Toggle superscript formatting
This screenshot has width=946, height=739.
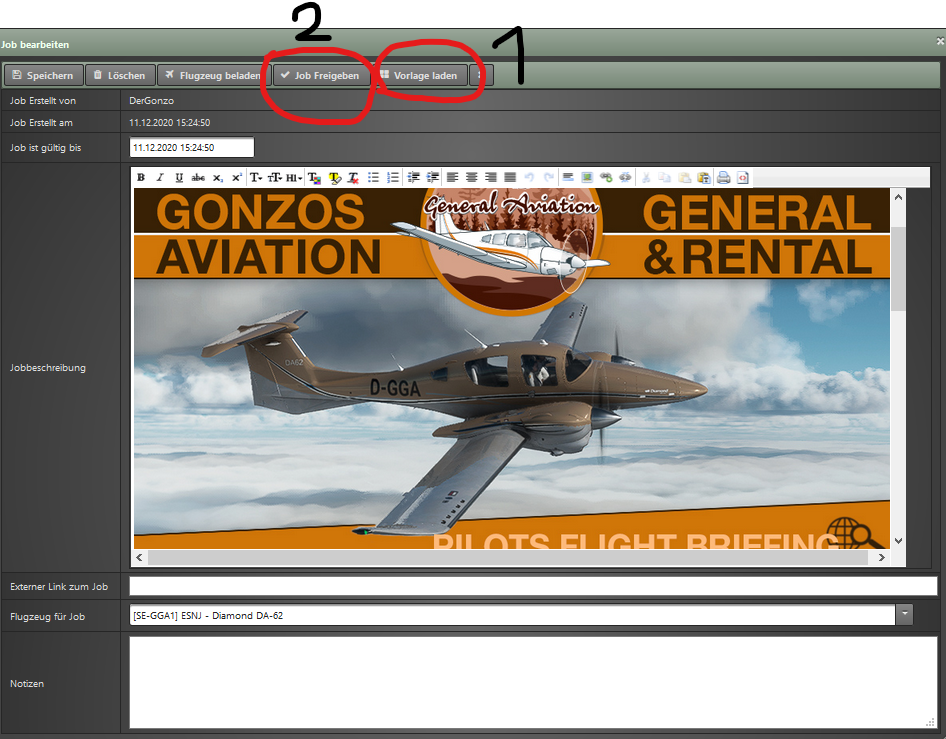[237, 177]
